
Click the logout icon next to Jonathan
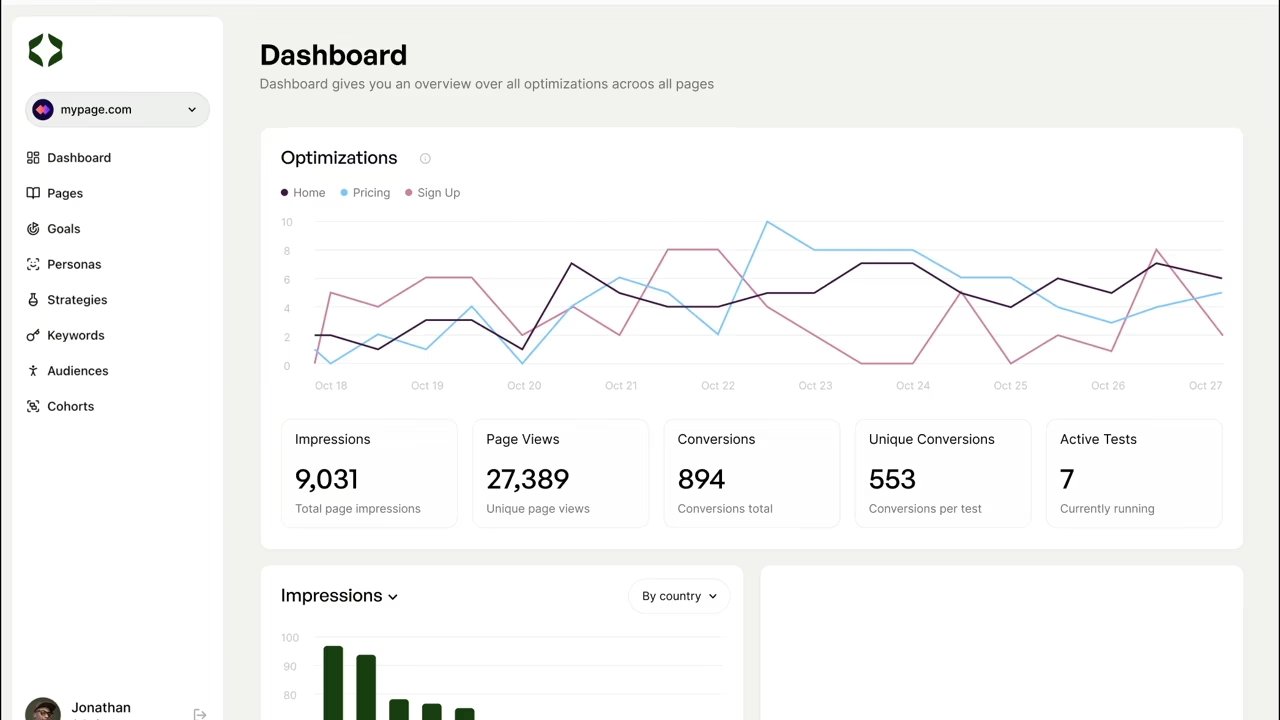[x=200, y=713]
